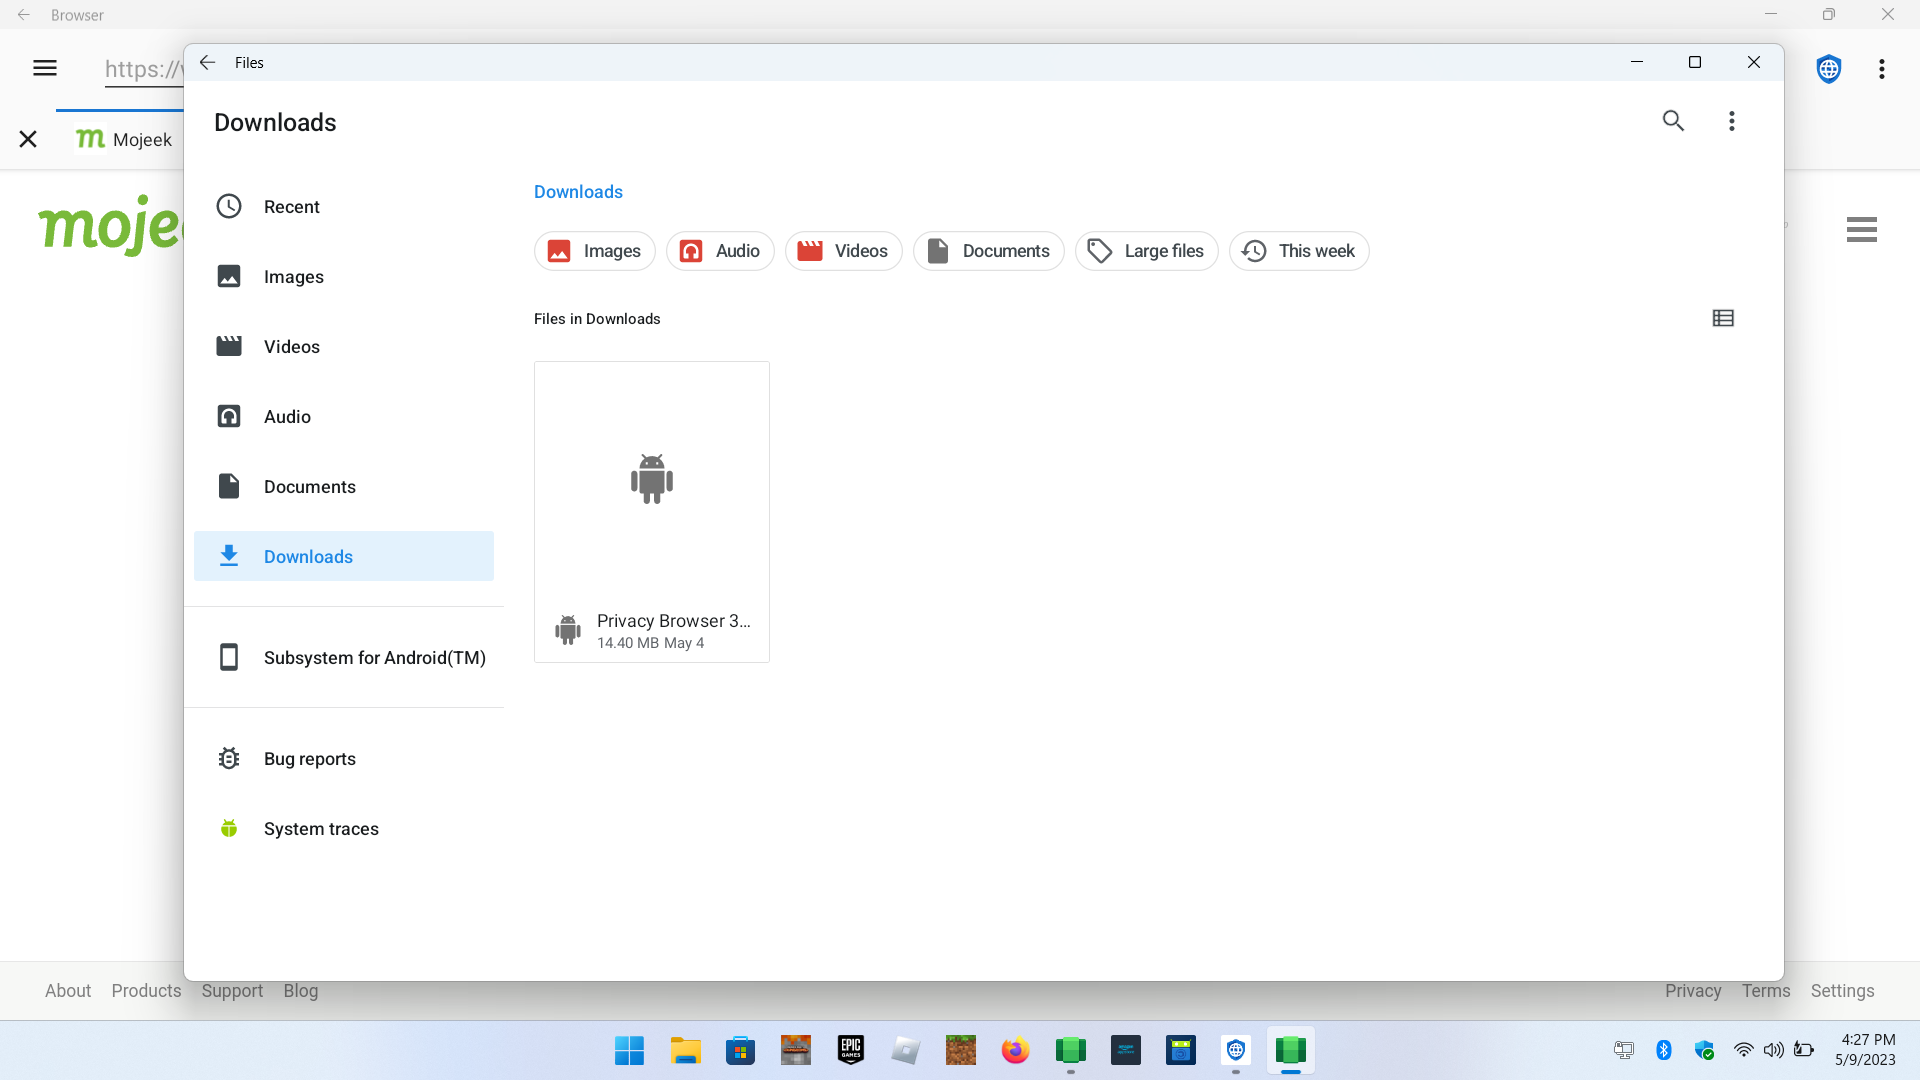Viewport: 1920px width, 1080px height.
Task: Click the Privacy Browser shield icon
Action: coord(1829,68)
